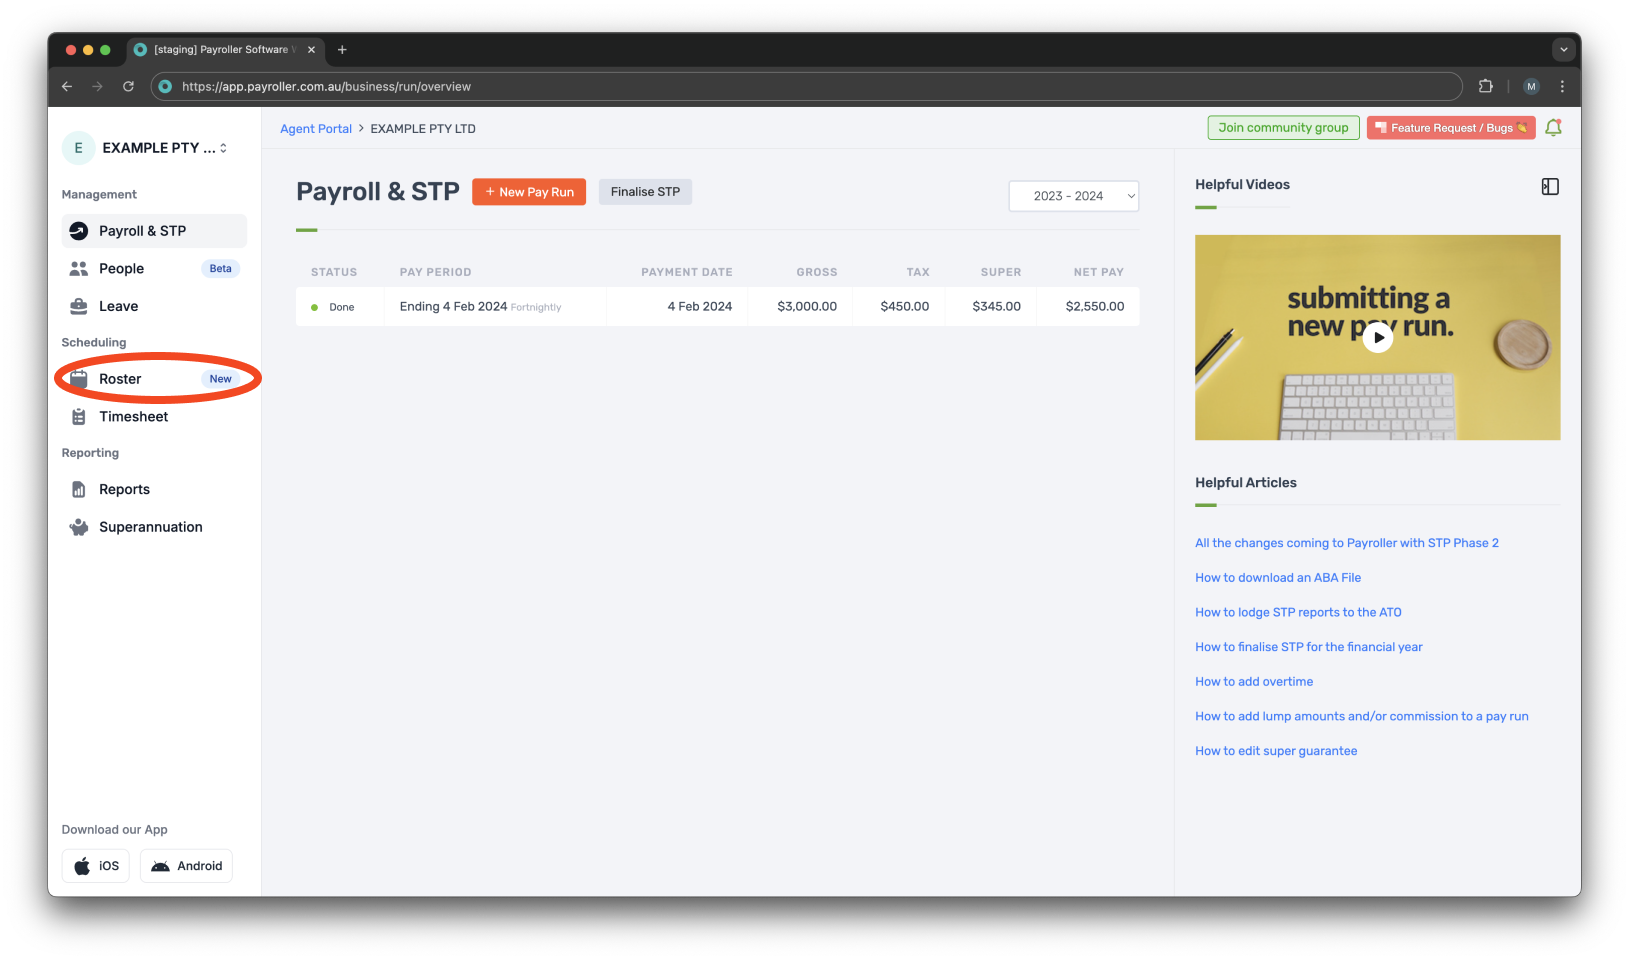The height and width of the screenshot is (960, 1630).
Task: Open How to download an ABA File
Action: point(1278,578)
